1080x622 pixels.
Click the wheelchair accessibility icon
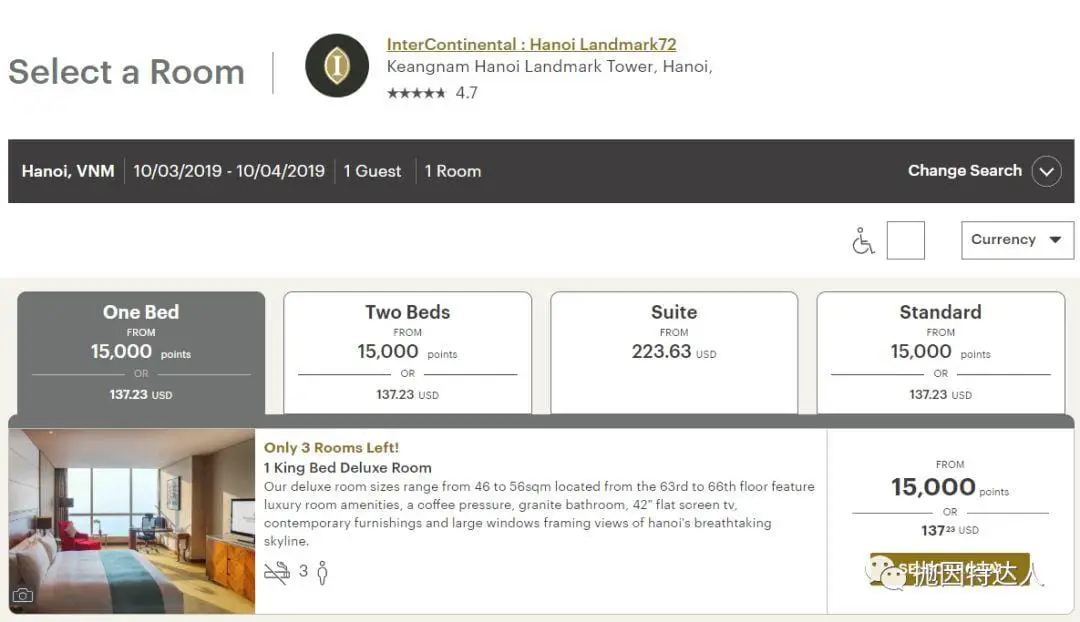pyautogui.click(x=862, y=240)
